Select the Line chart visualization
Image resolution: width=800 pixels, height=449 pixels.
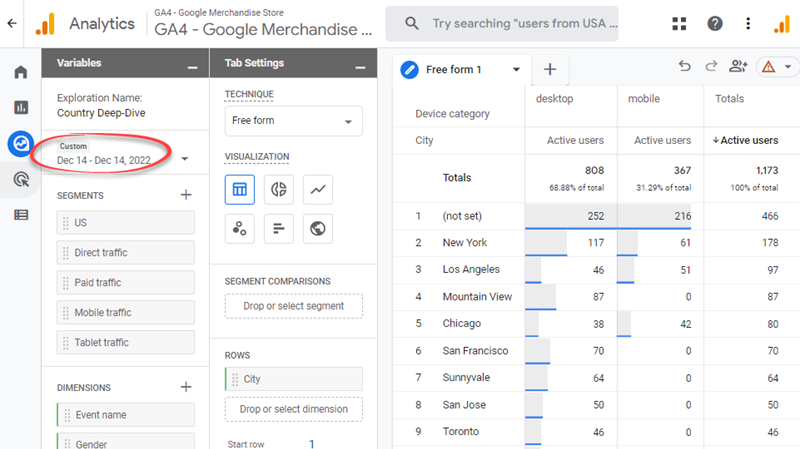coord(318,189)
